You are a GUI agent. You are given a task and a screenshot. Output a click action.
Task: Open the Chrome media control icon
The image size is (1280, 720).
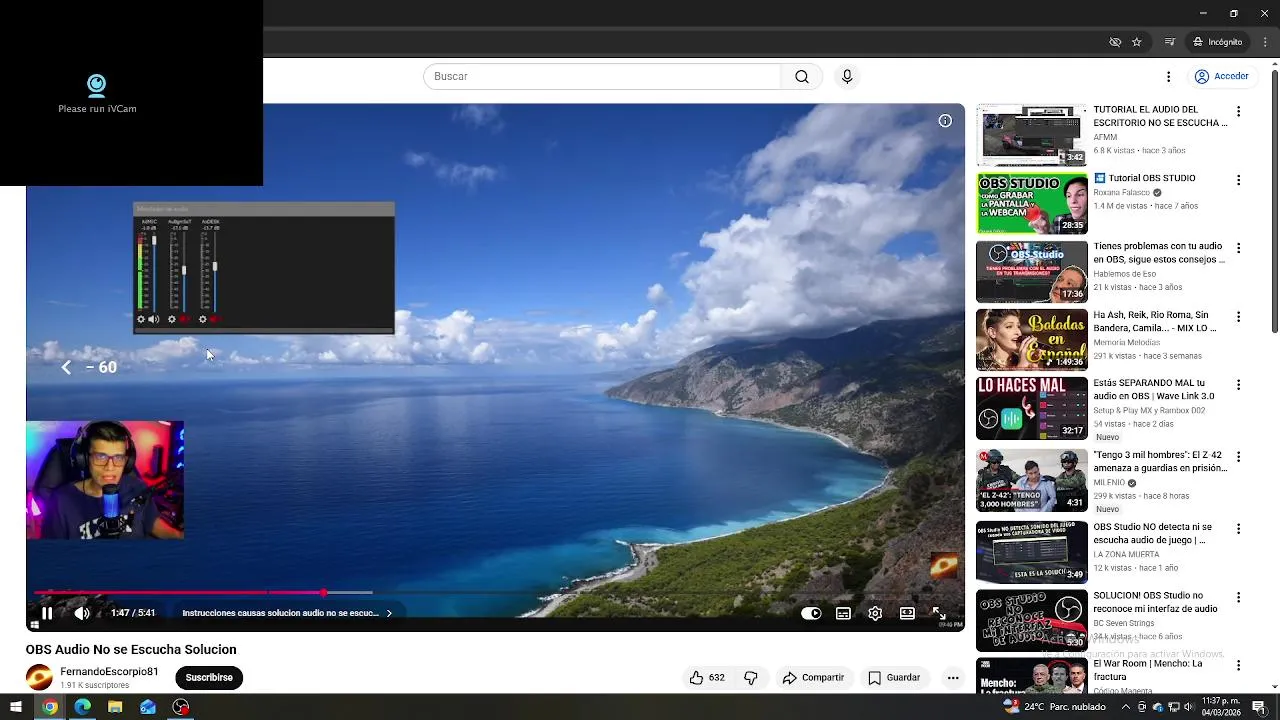pos(1169,42)
